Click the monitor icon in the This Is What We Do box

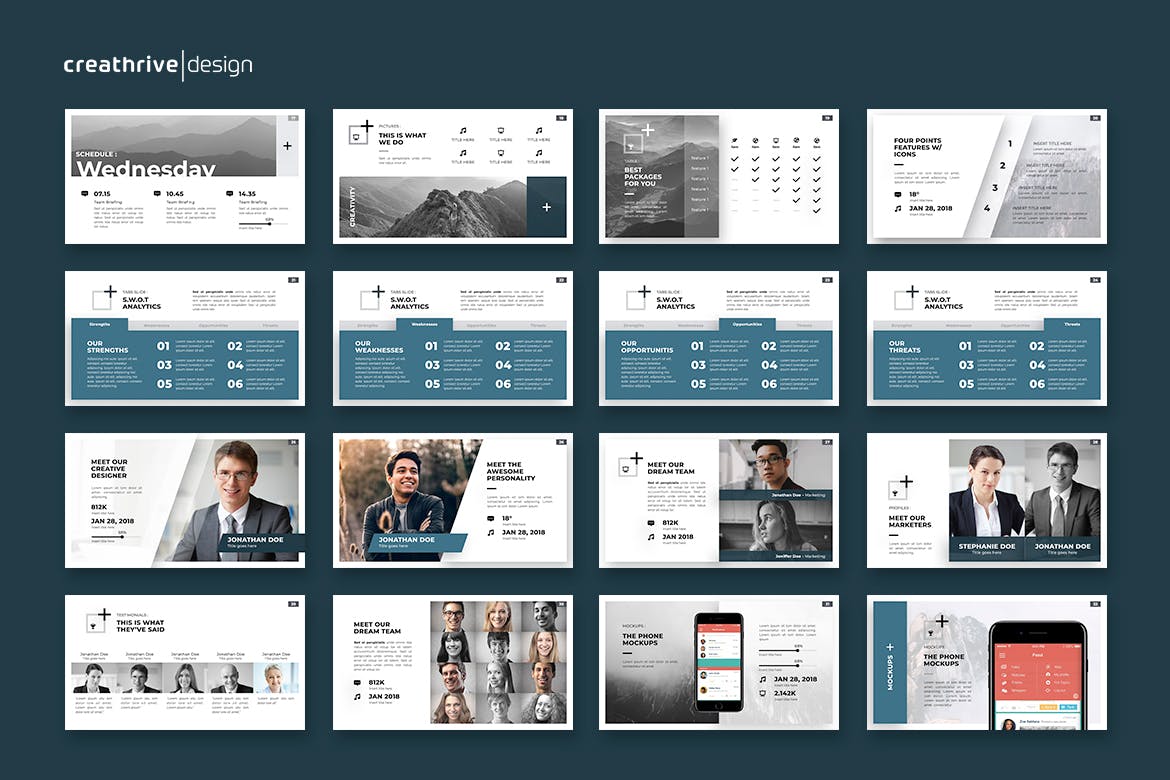355,135
